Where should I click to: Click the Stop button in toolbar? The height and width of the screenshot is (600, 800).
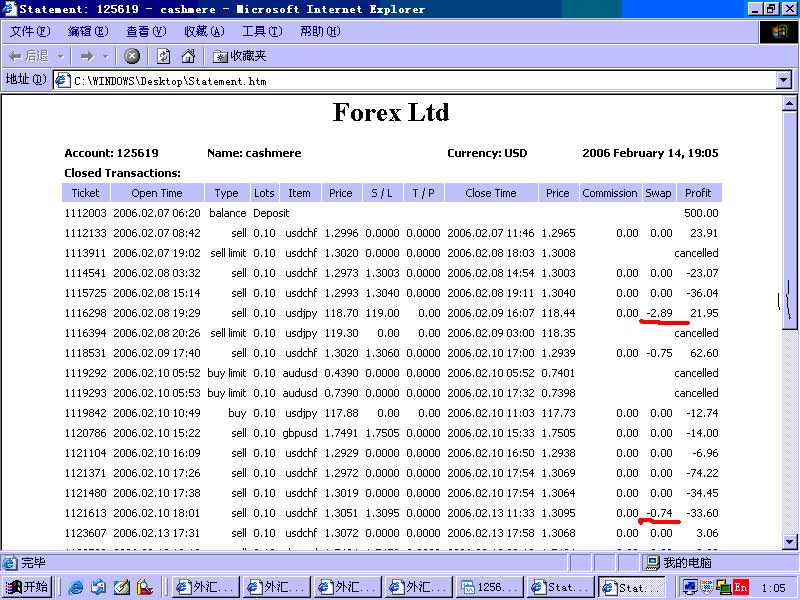[x=132, y=56]
